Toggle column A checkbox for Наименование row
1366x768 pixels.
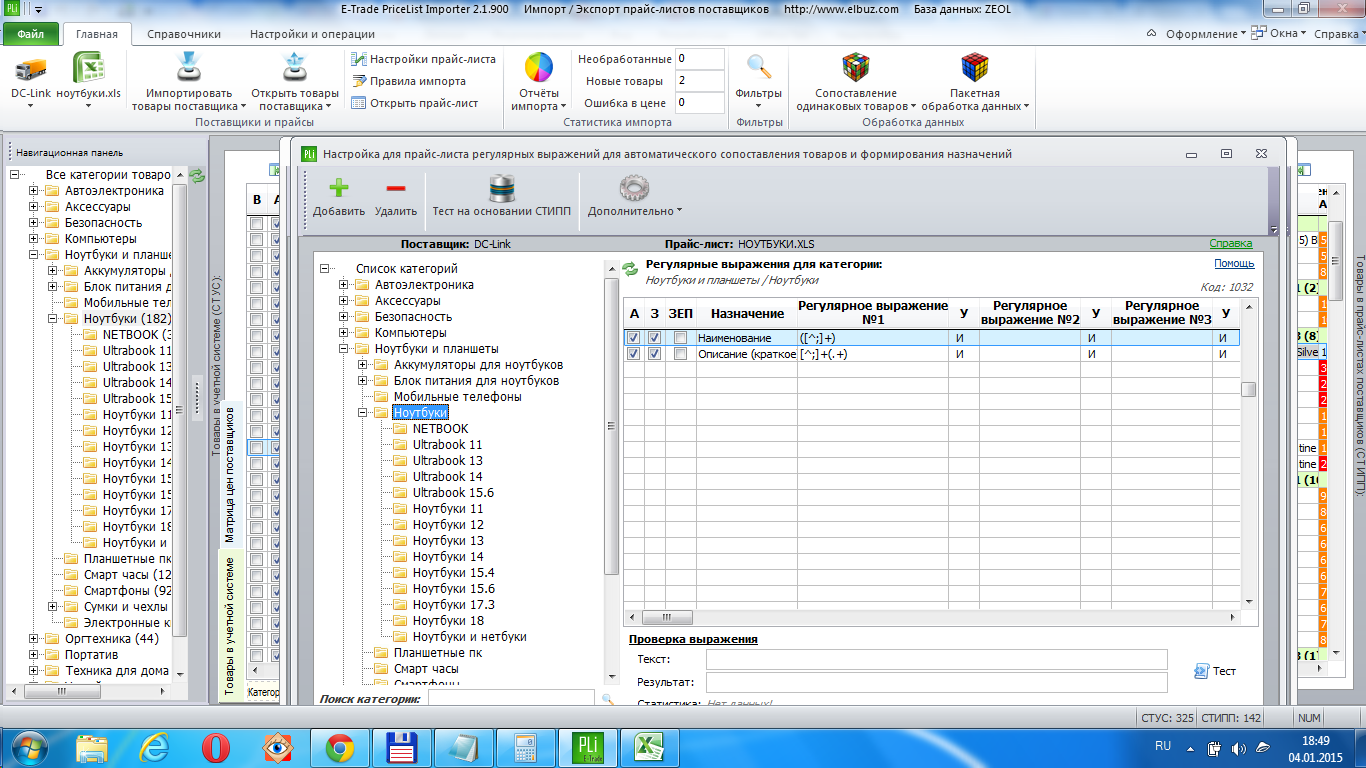click(x=633, y=338)
